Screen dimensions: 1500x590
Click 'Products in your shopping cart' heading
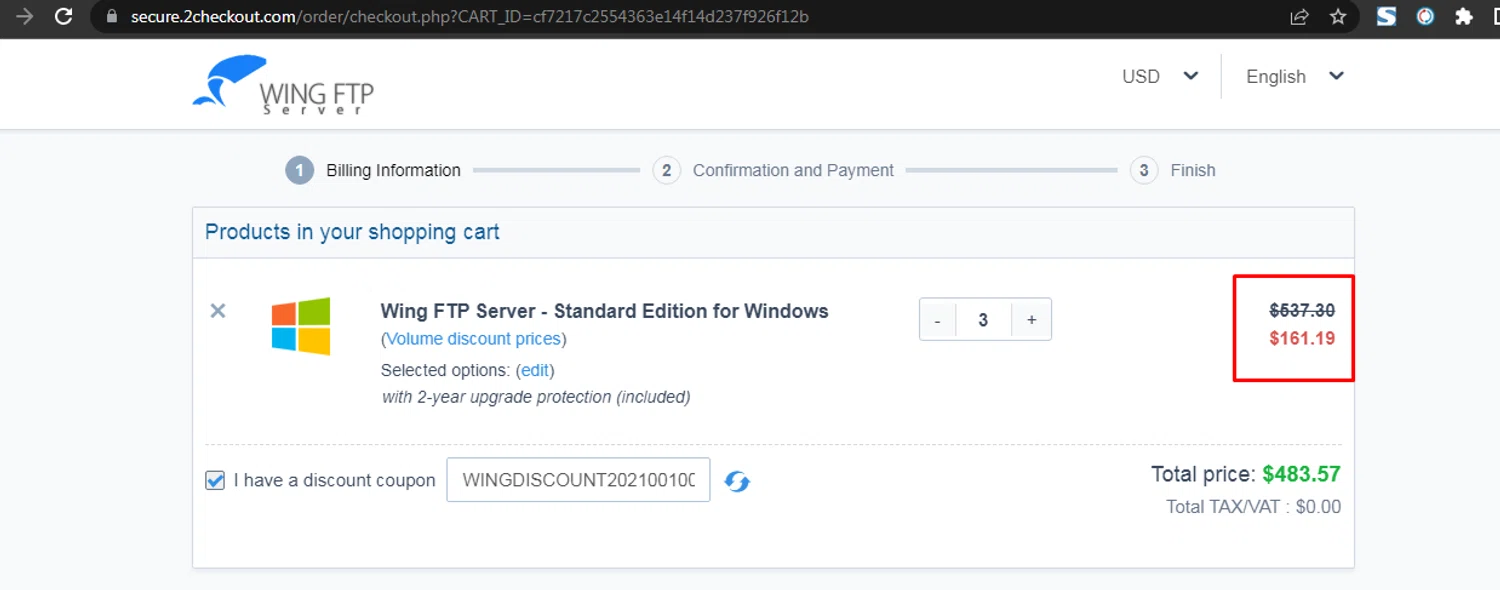click(352, 232)
